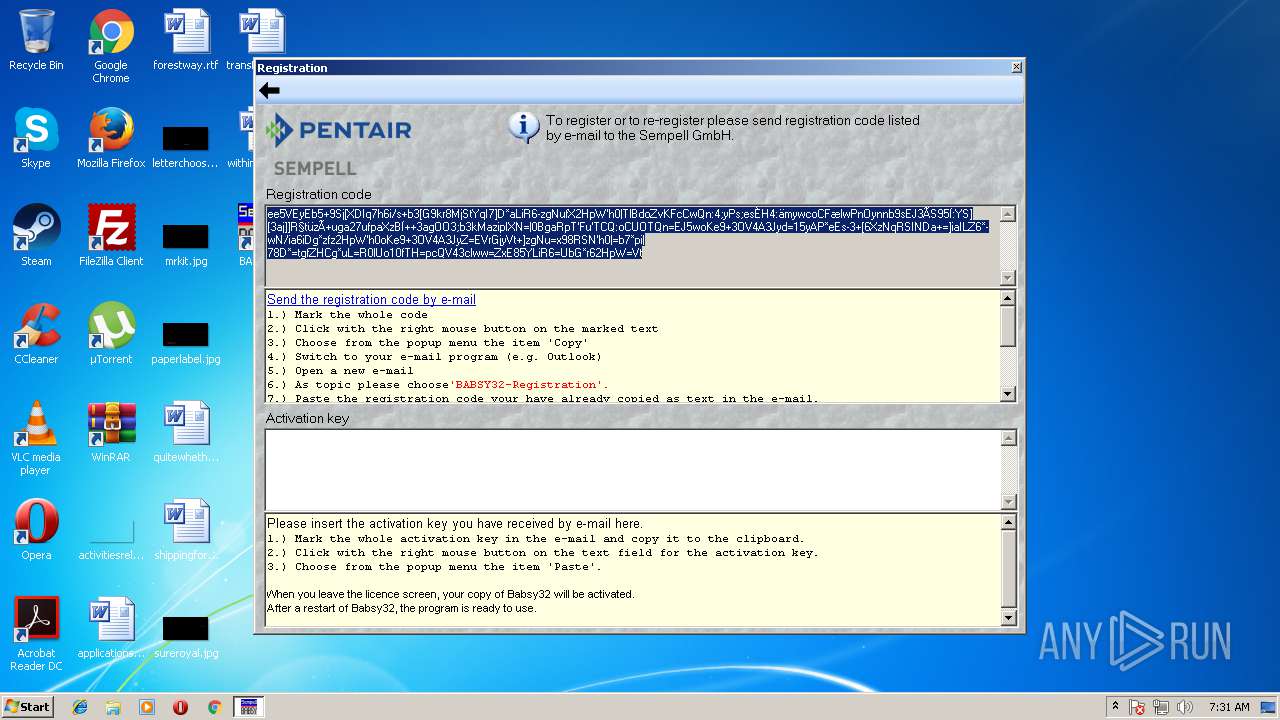Select the Skype desktop shortcut
Screen dimensions: 1280x720
click(x=36, y=138)
